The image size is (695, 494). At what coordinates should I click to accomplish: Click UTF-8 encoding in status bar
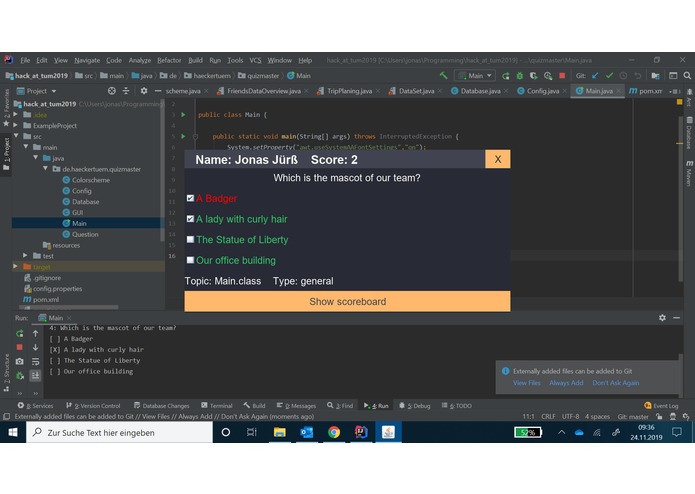point(570,416)
